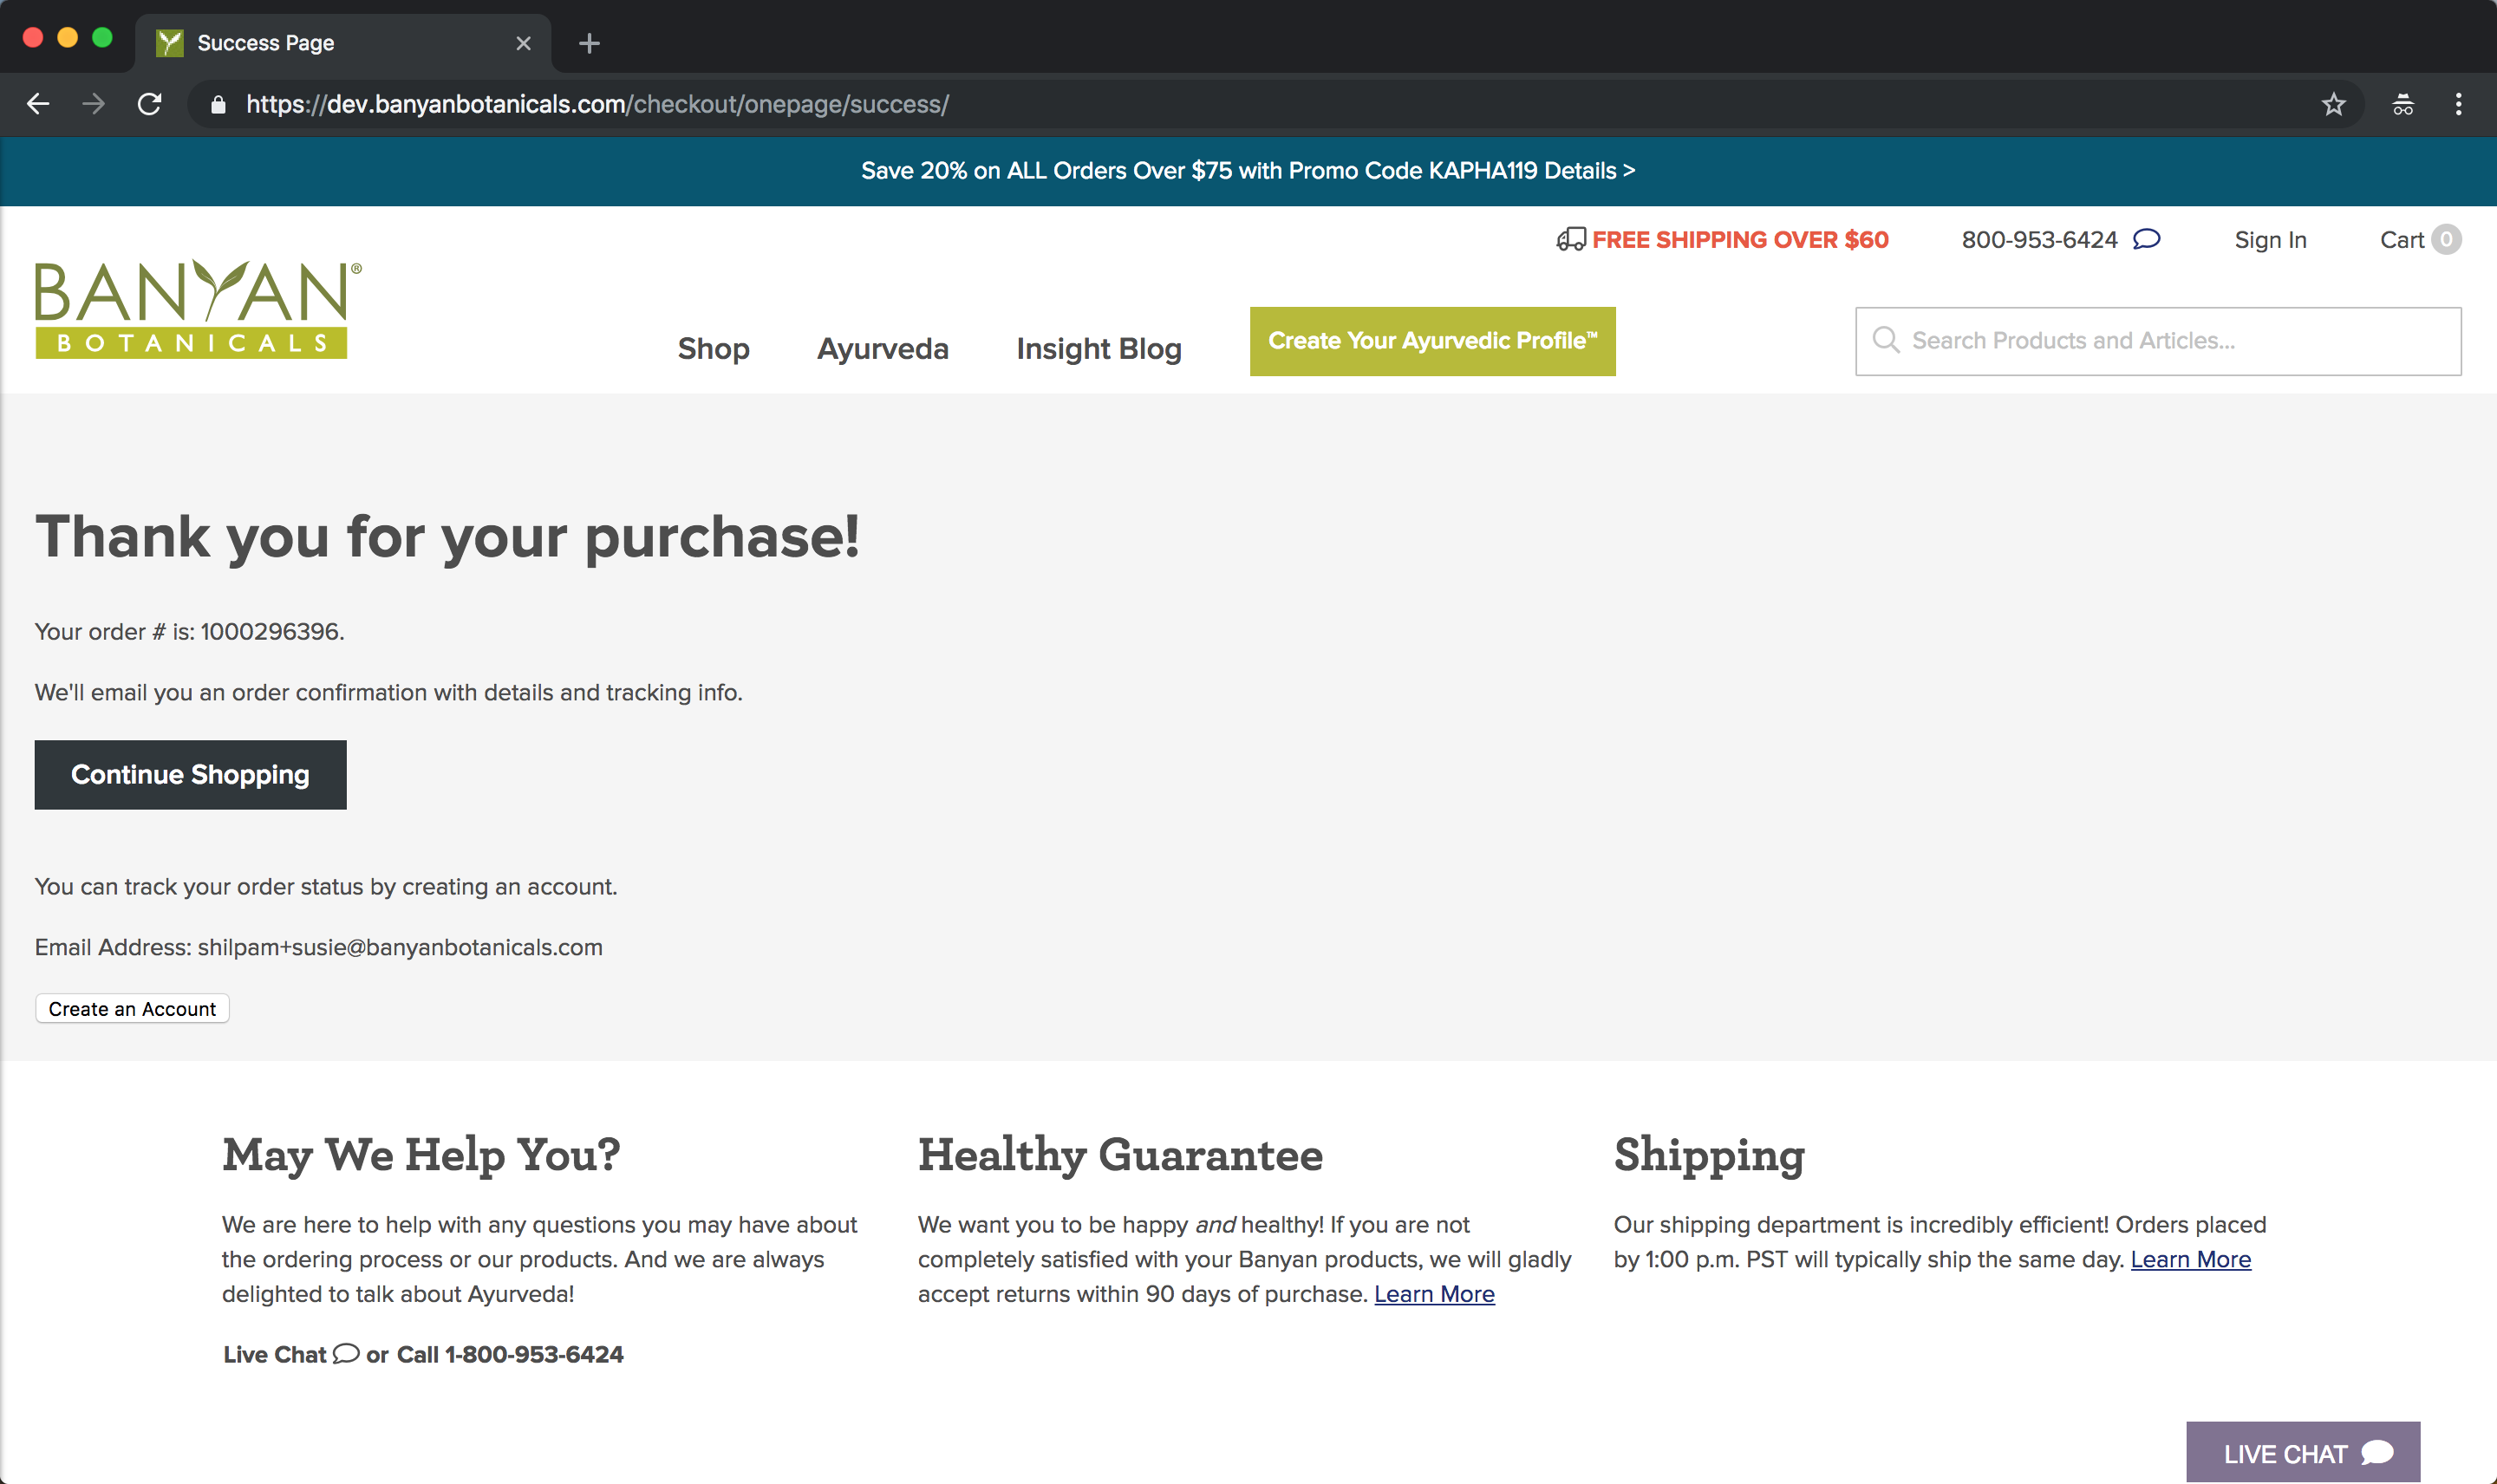Click macOS green maximize window button
This screenshot has height=1484, width=2497.
[x=102, y=37]
